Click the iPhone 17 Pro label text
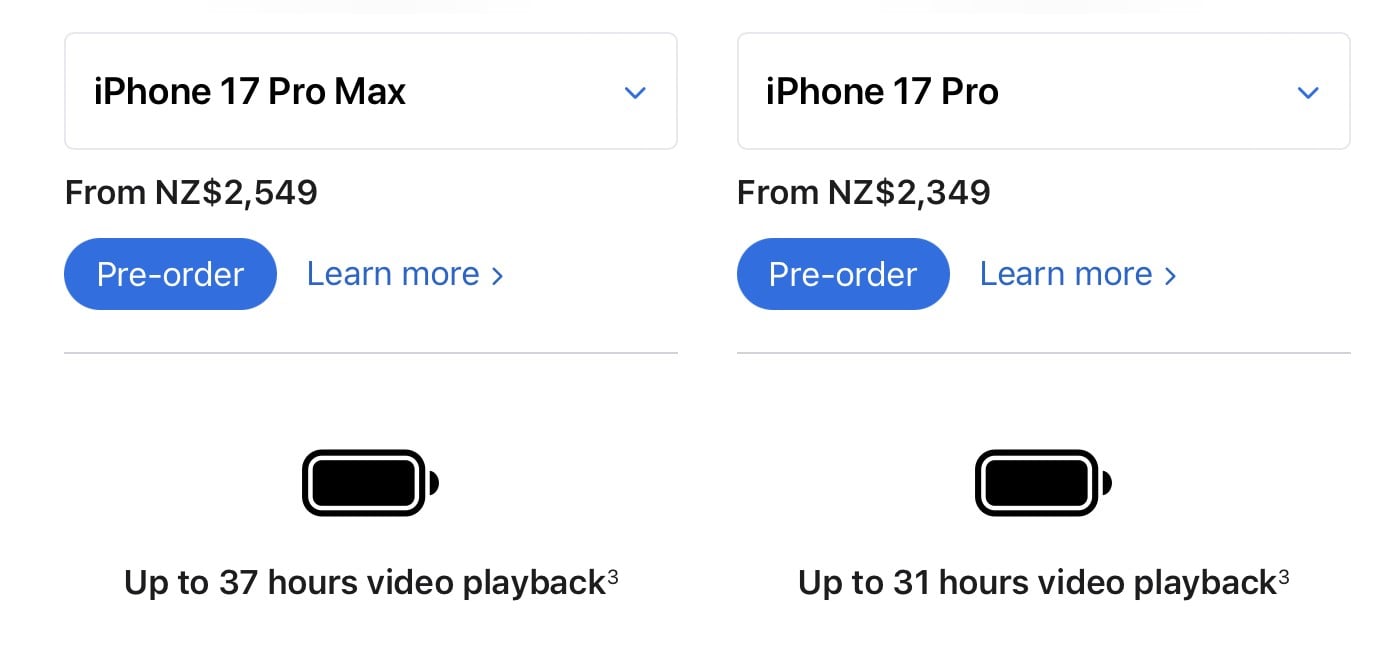Viewport: 1394px width, 646px height. (882, 92)
